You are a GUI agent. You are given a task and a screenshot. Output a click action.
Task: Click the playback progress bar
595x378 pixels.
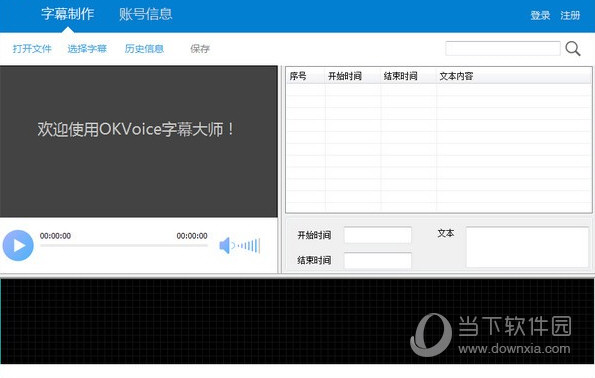pos(124,246)
